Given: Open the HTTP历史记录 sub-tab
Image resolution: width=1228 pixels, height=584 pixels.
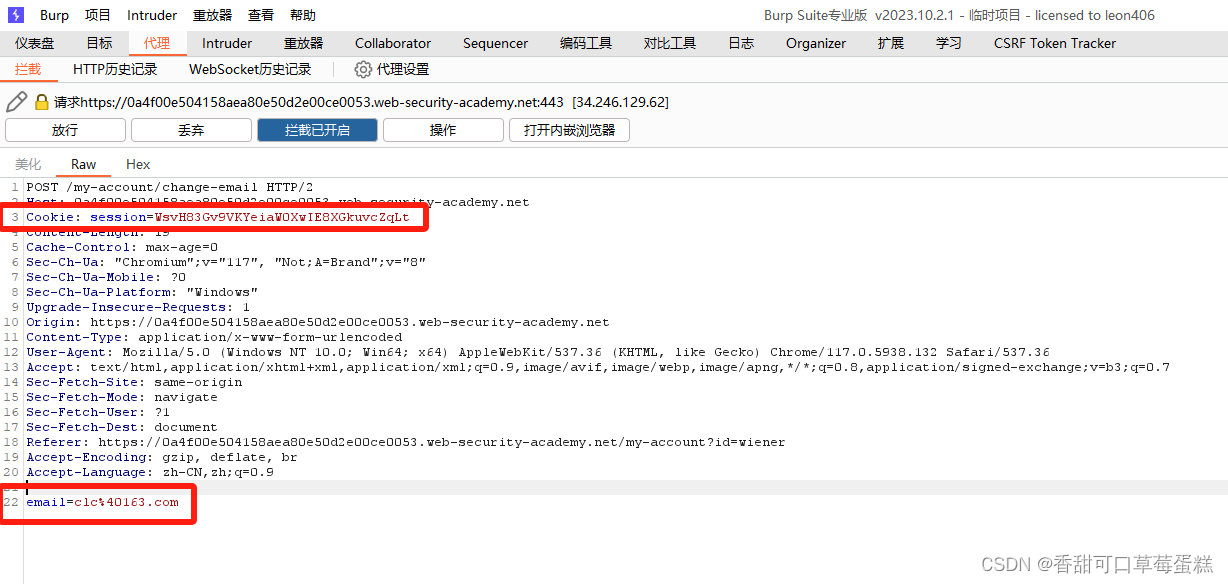Looking at the screenshot, I should tap(115, 69).
